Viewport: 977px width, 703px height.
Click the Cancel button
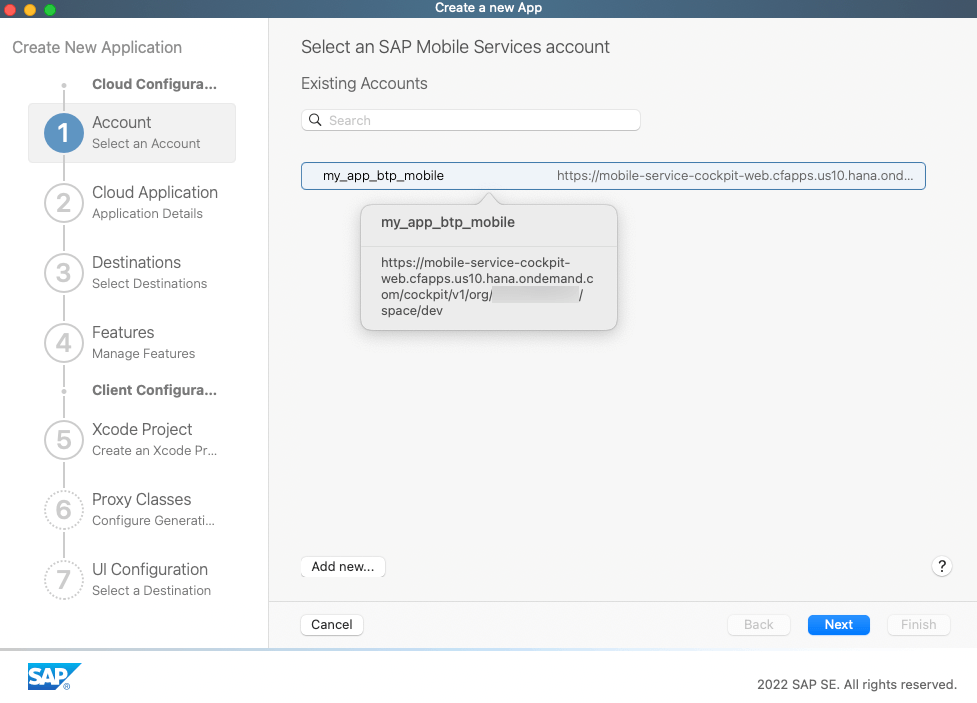(x=331, y=624)
